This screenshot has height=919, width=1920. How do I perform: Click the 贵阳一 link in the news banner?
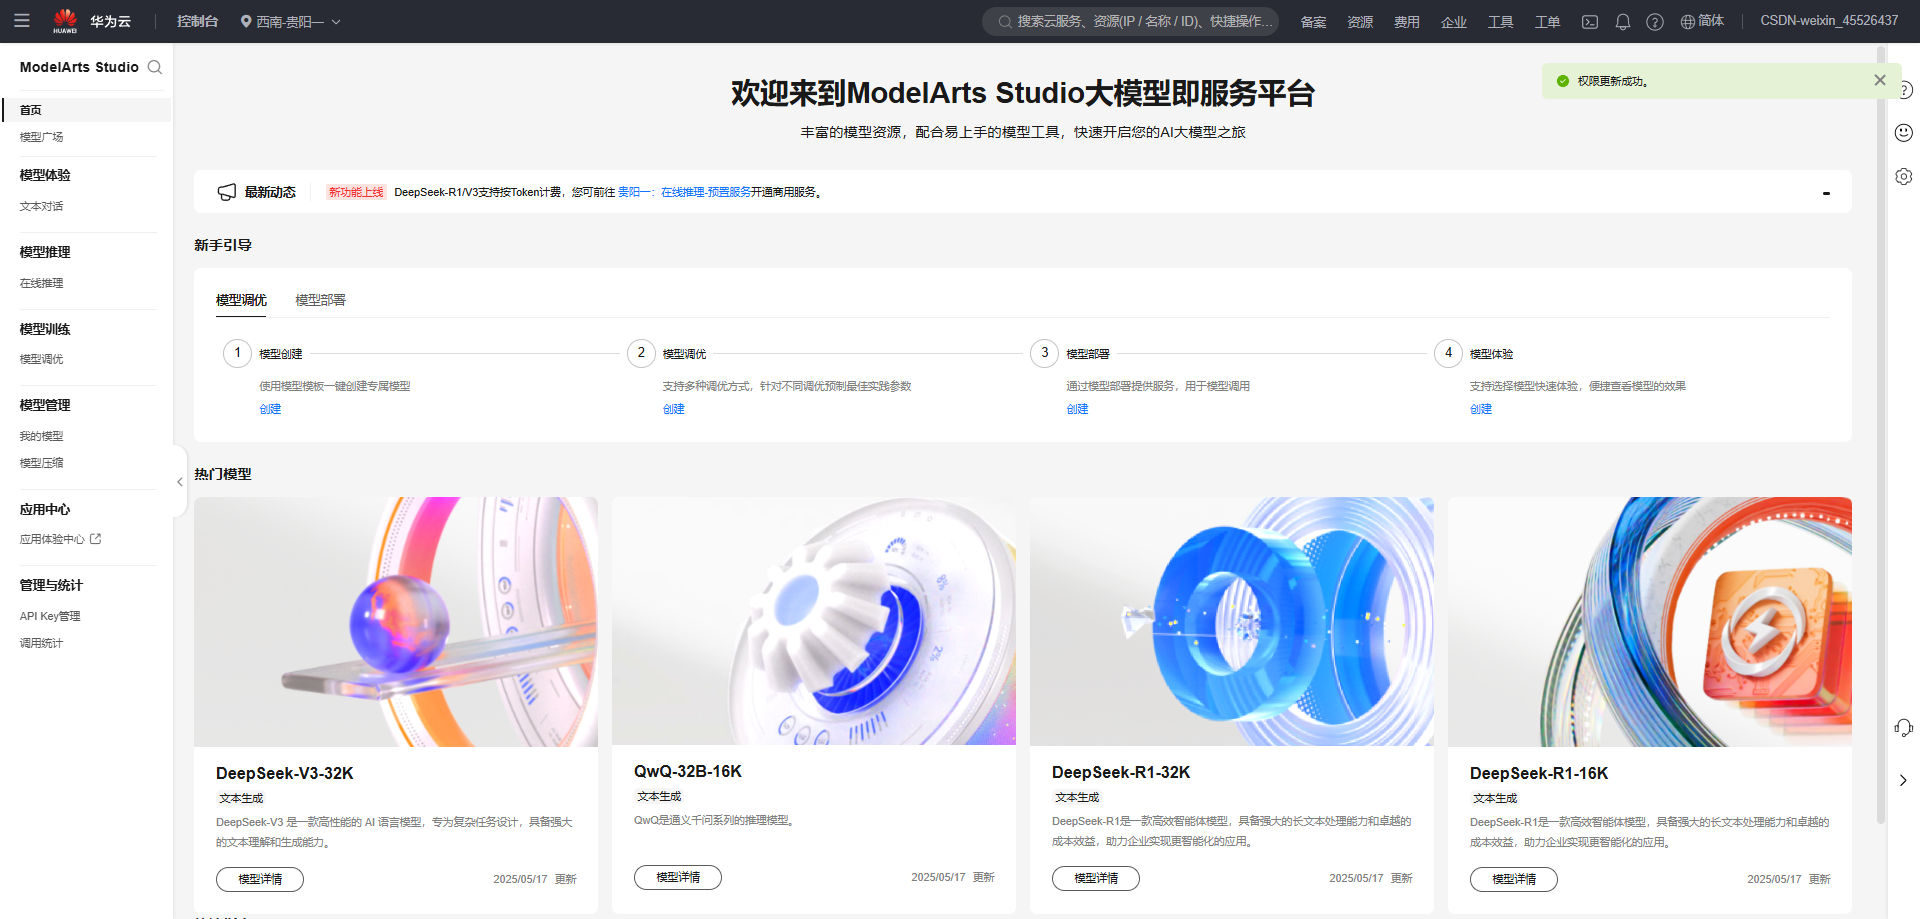pos(634,192)
